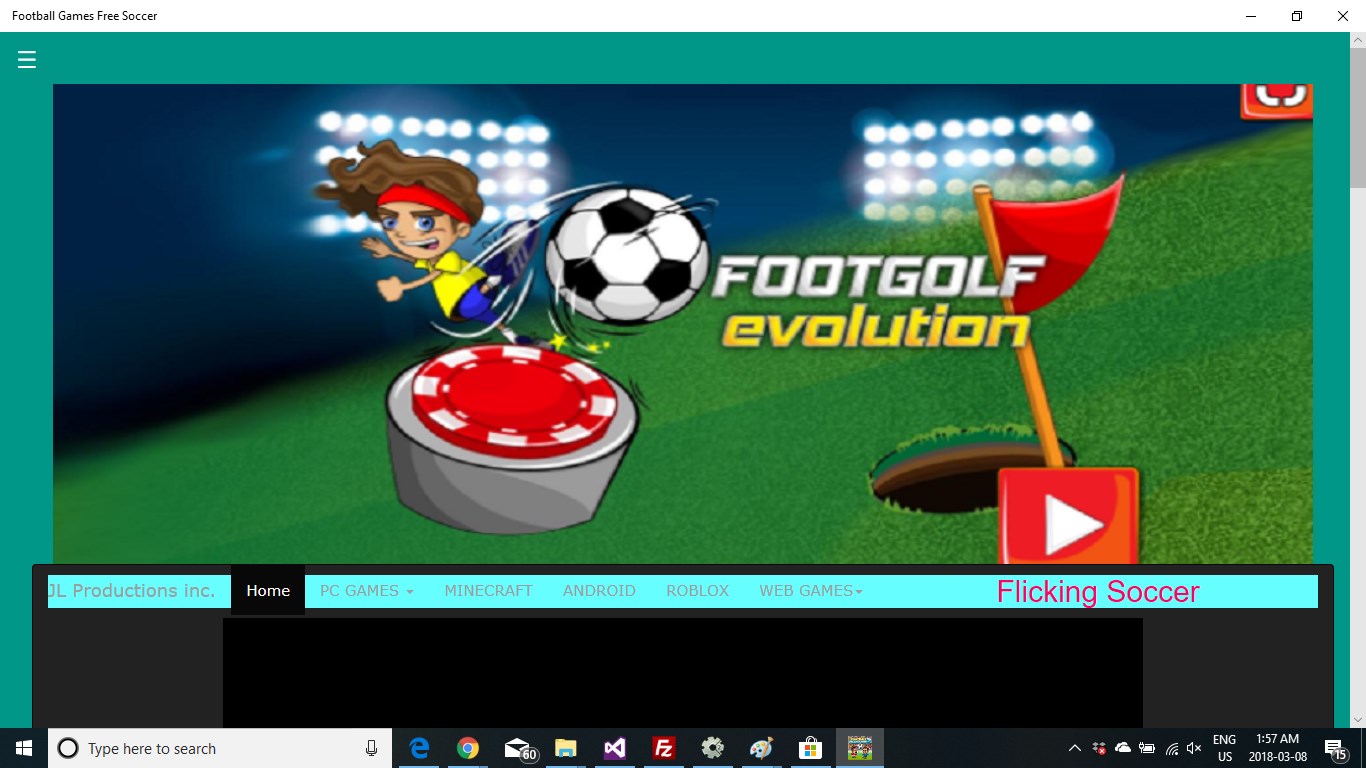Open the clock showing 1:57 AM
Image resolution: width=1366 pixels, height=768 pixels.
coord(1277,748)
